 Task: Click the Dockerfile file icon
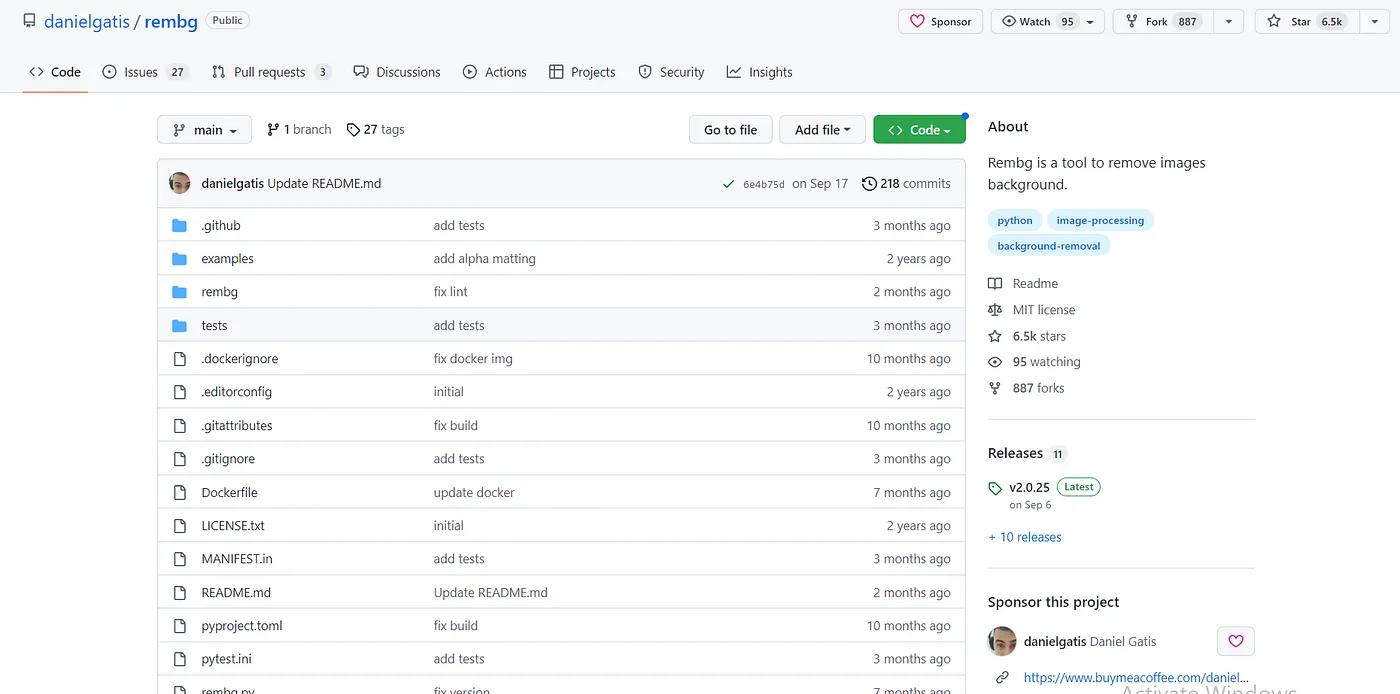coord(180,493)
